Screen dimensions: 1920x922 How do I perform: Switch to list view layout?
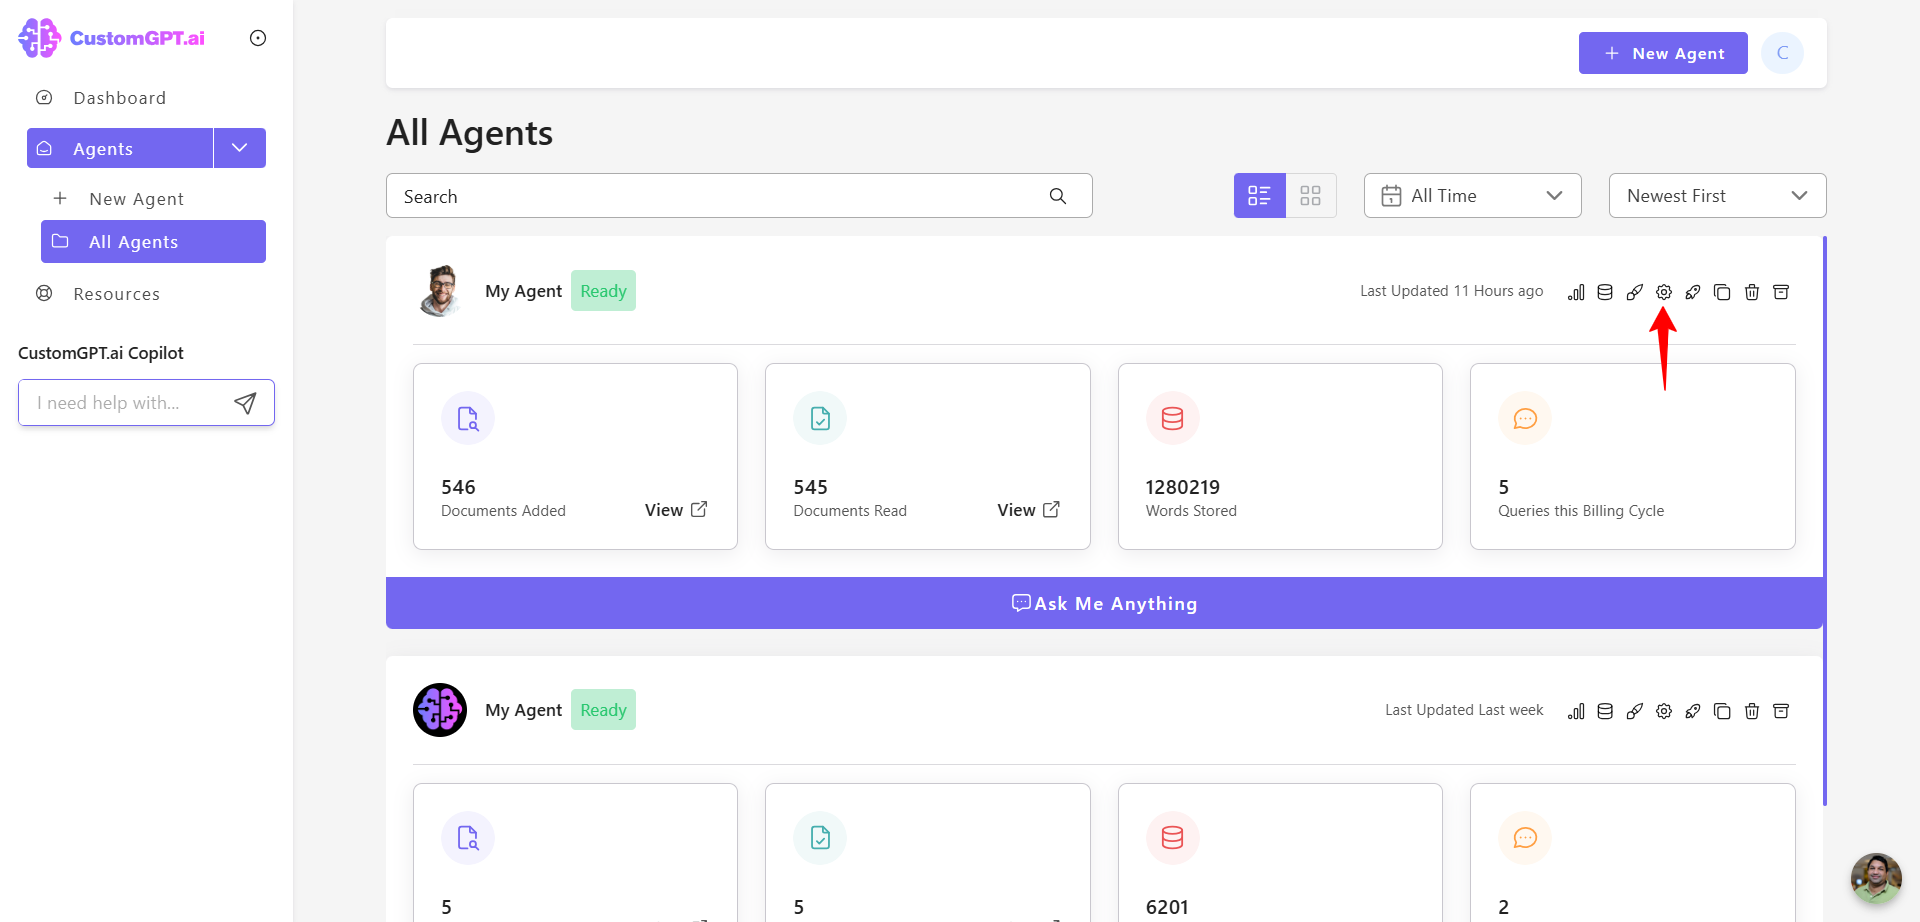pos(1260,195)
